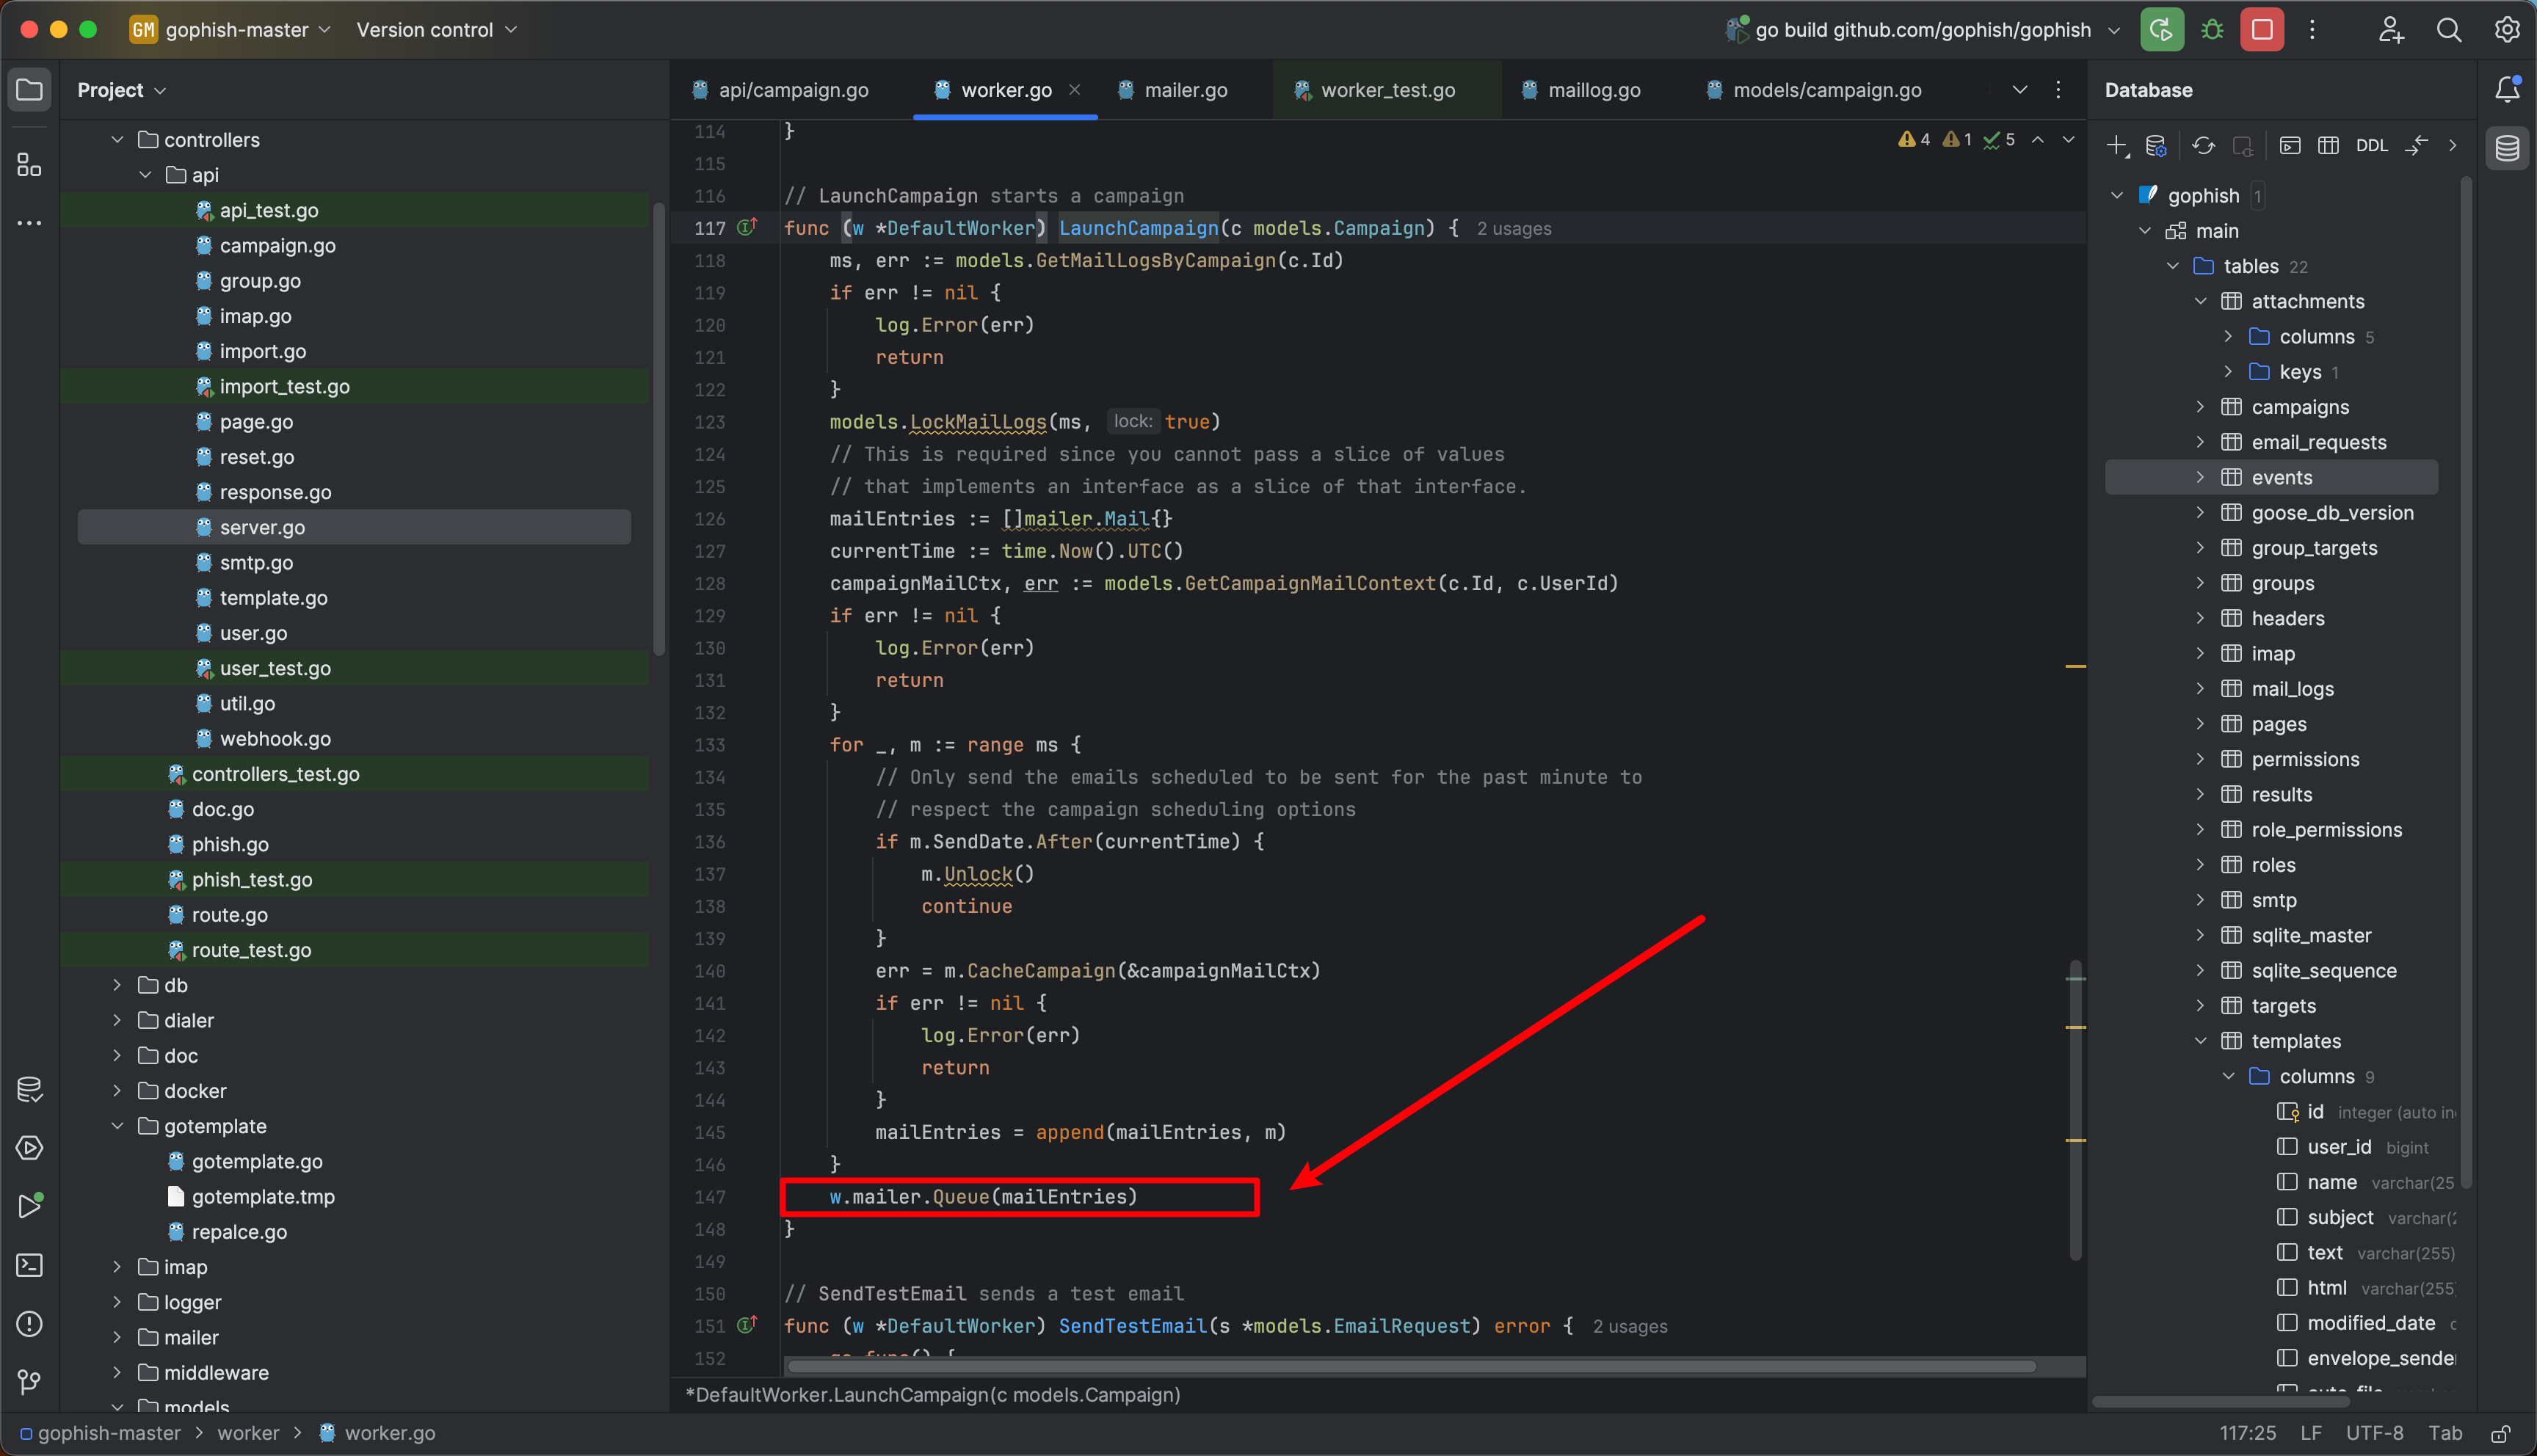Open the Problems tool window icon
This screenshot has width=2537, height=1456.
29,1324
